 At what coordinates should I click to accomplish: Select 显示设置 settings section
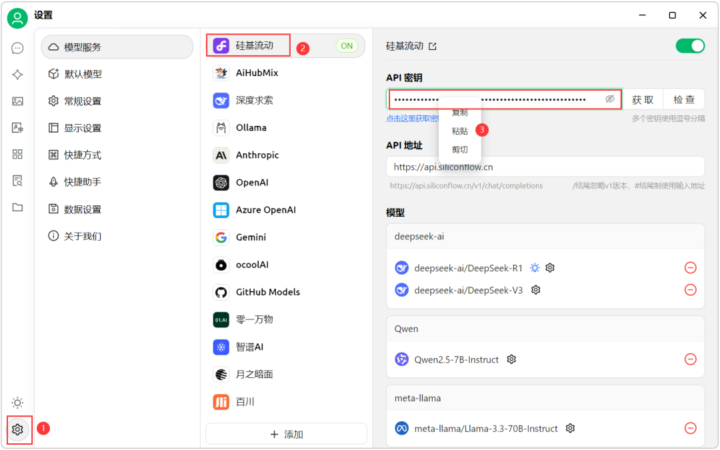117,128
